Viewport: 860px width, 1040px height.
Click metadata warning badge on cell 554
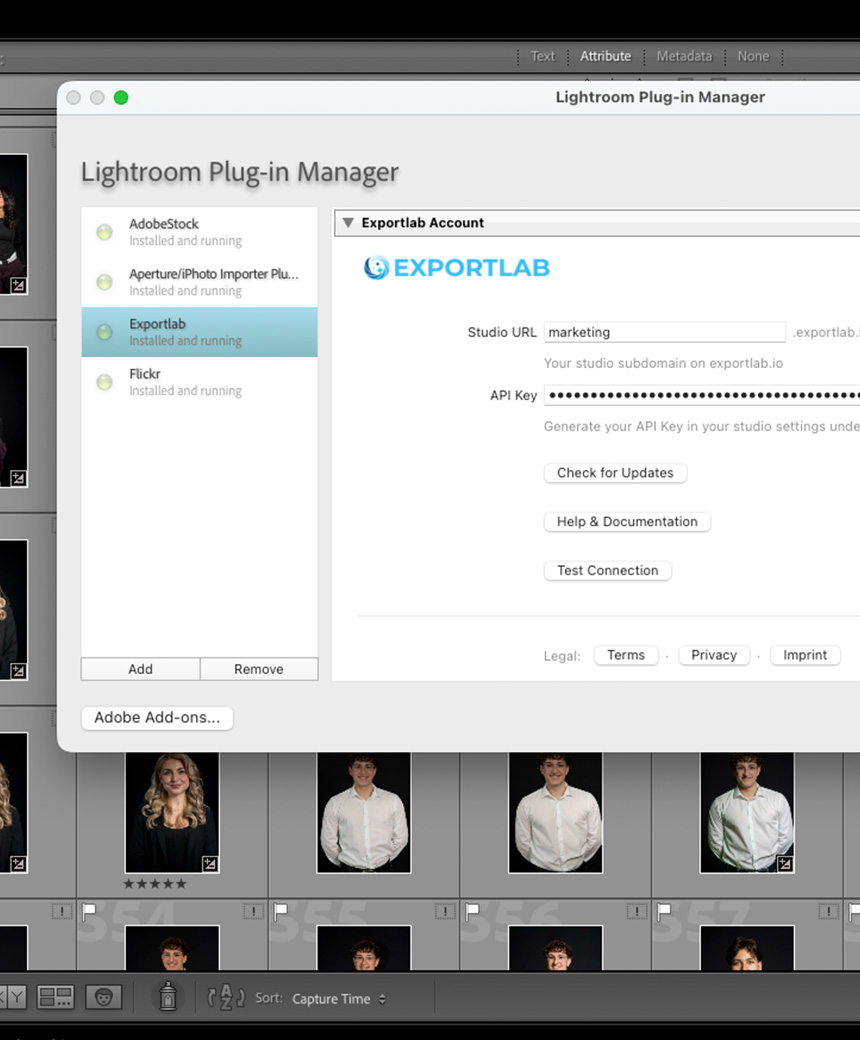pos(253,911)
